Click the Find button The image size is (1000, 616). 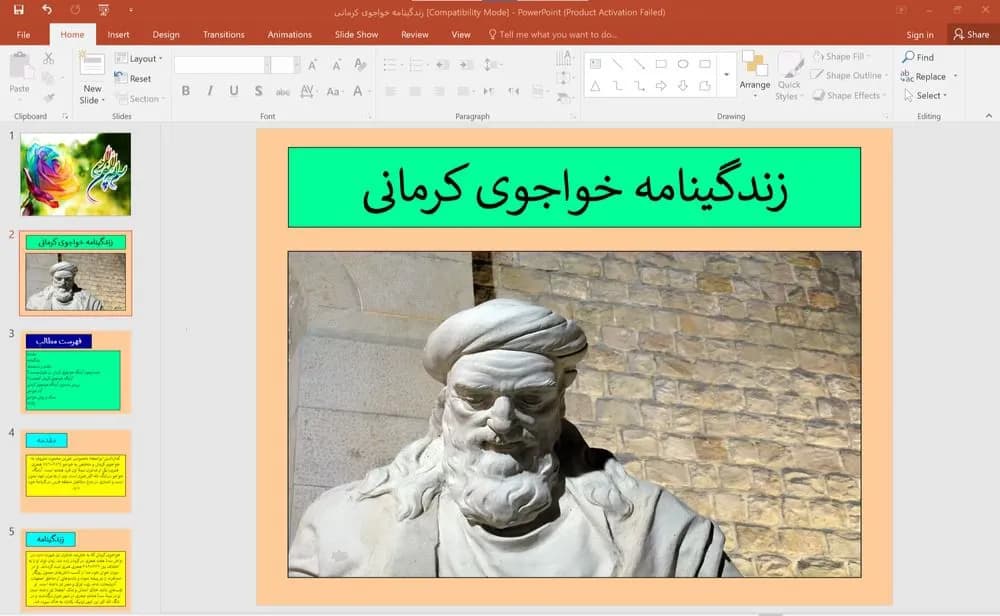[918, 57]
